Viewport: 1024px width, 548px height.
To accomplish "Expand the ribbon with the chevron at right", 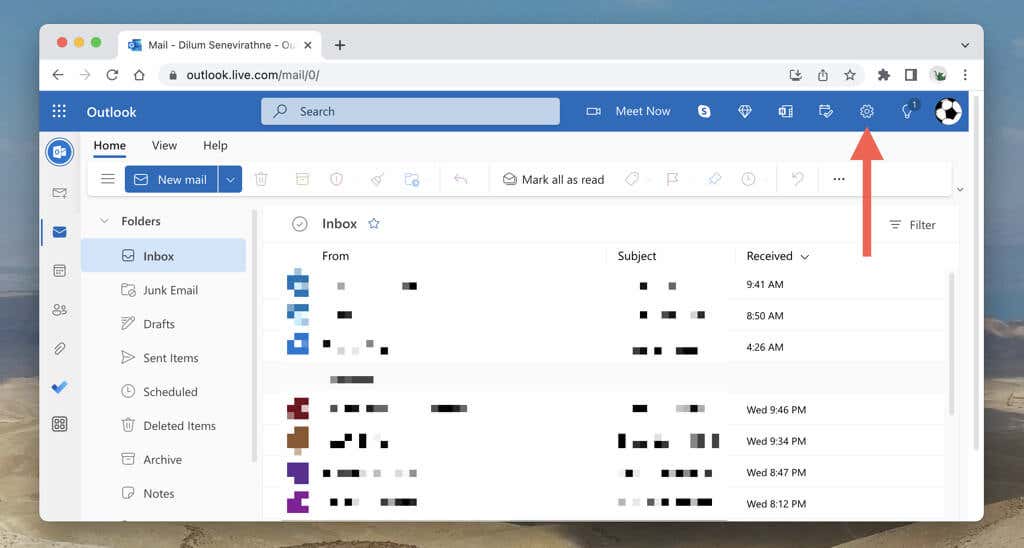I will coord(960,189).
